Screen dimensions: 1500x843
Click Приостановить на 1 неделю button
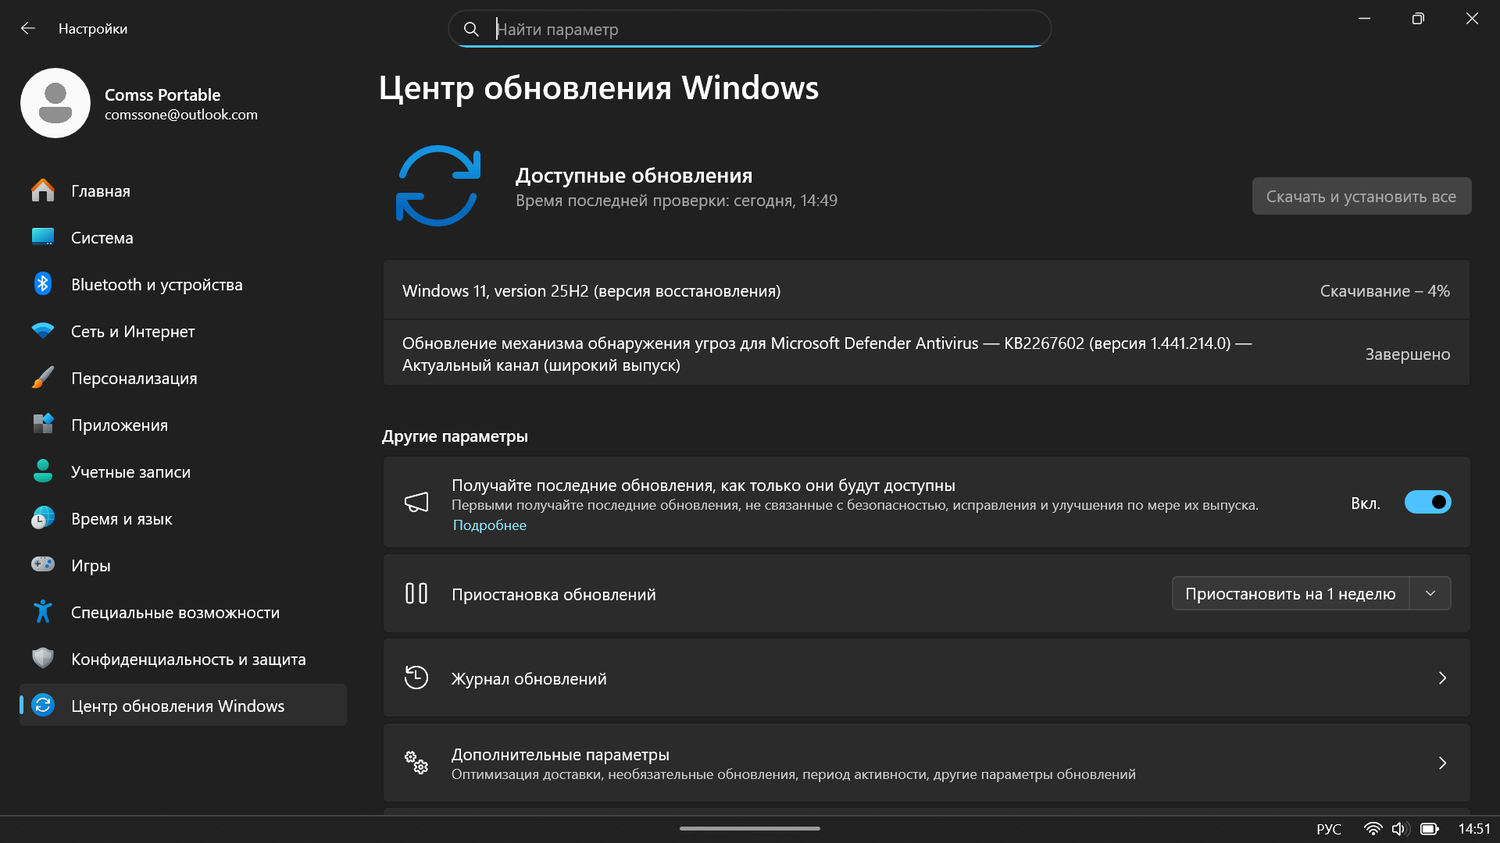(1290, 594)
